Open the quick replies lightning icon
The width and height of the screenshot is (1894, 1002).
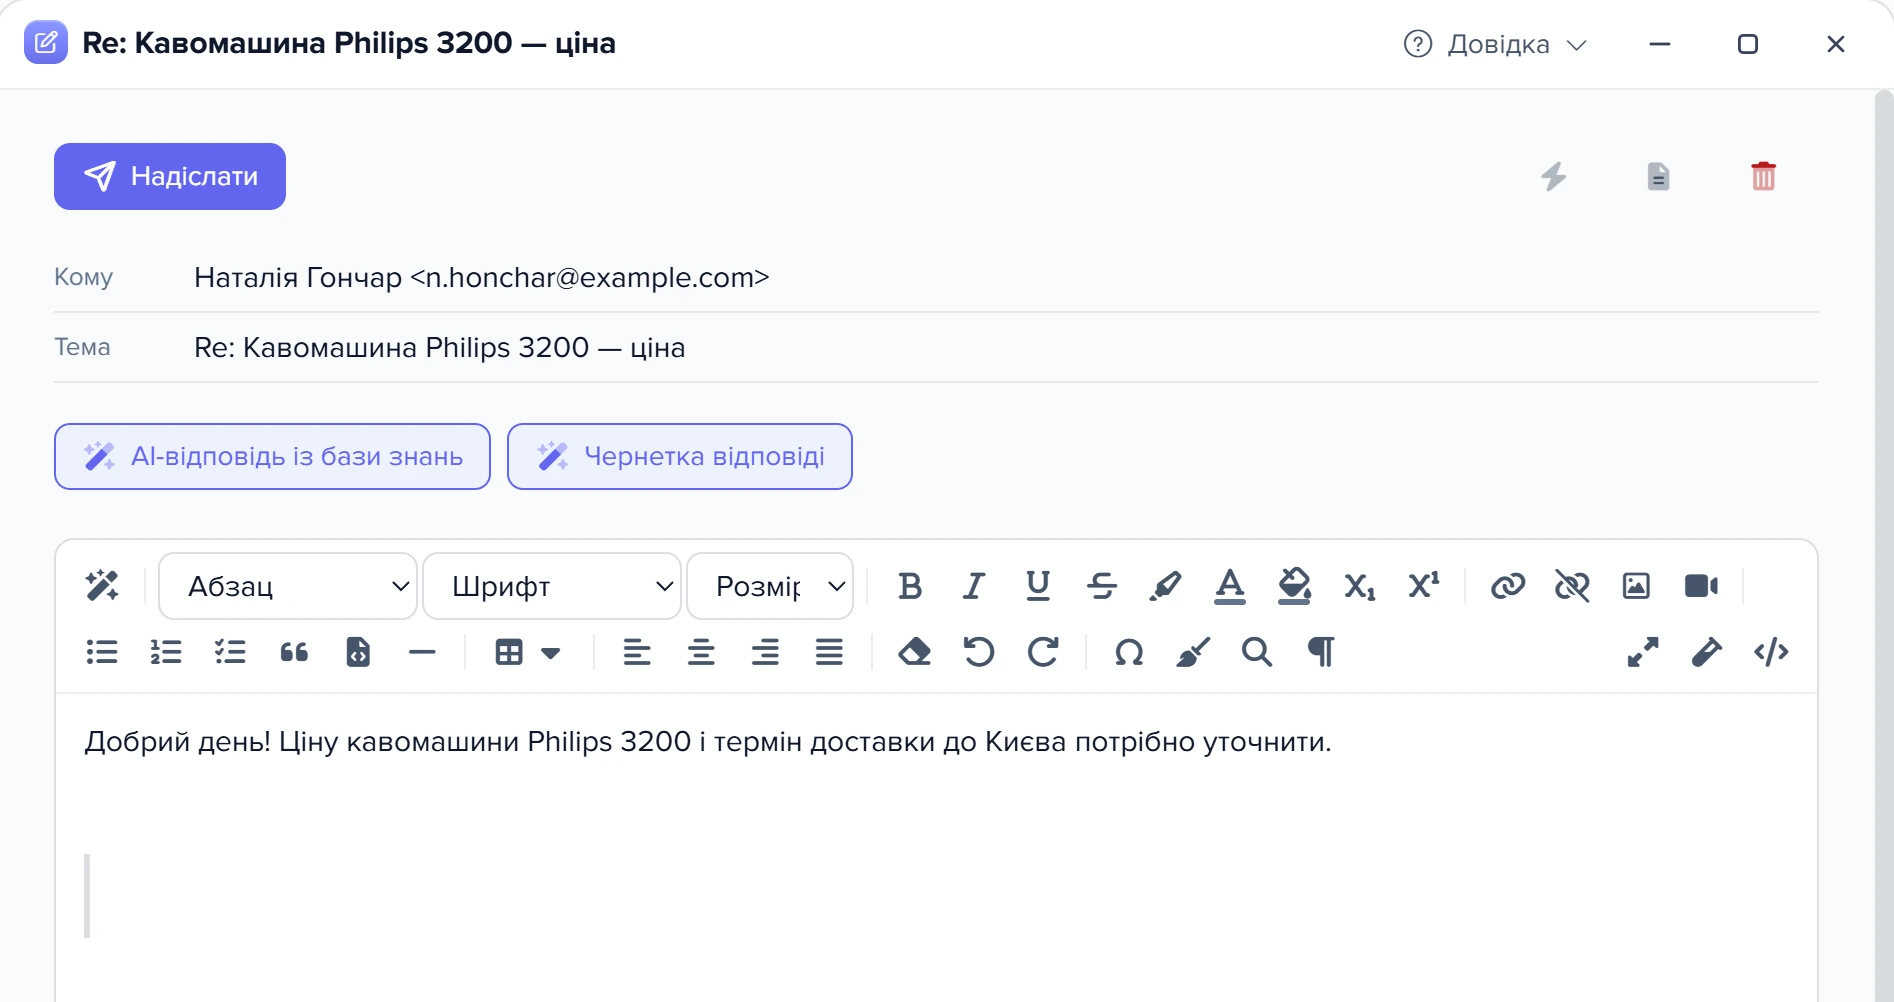click(x=1553, y=176)
